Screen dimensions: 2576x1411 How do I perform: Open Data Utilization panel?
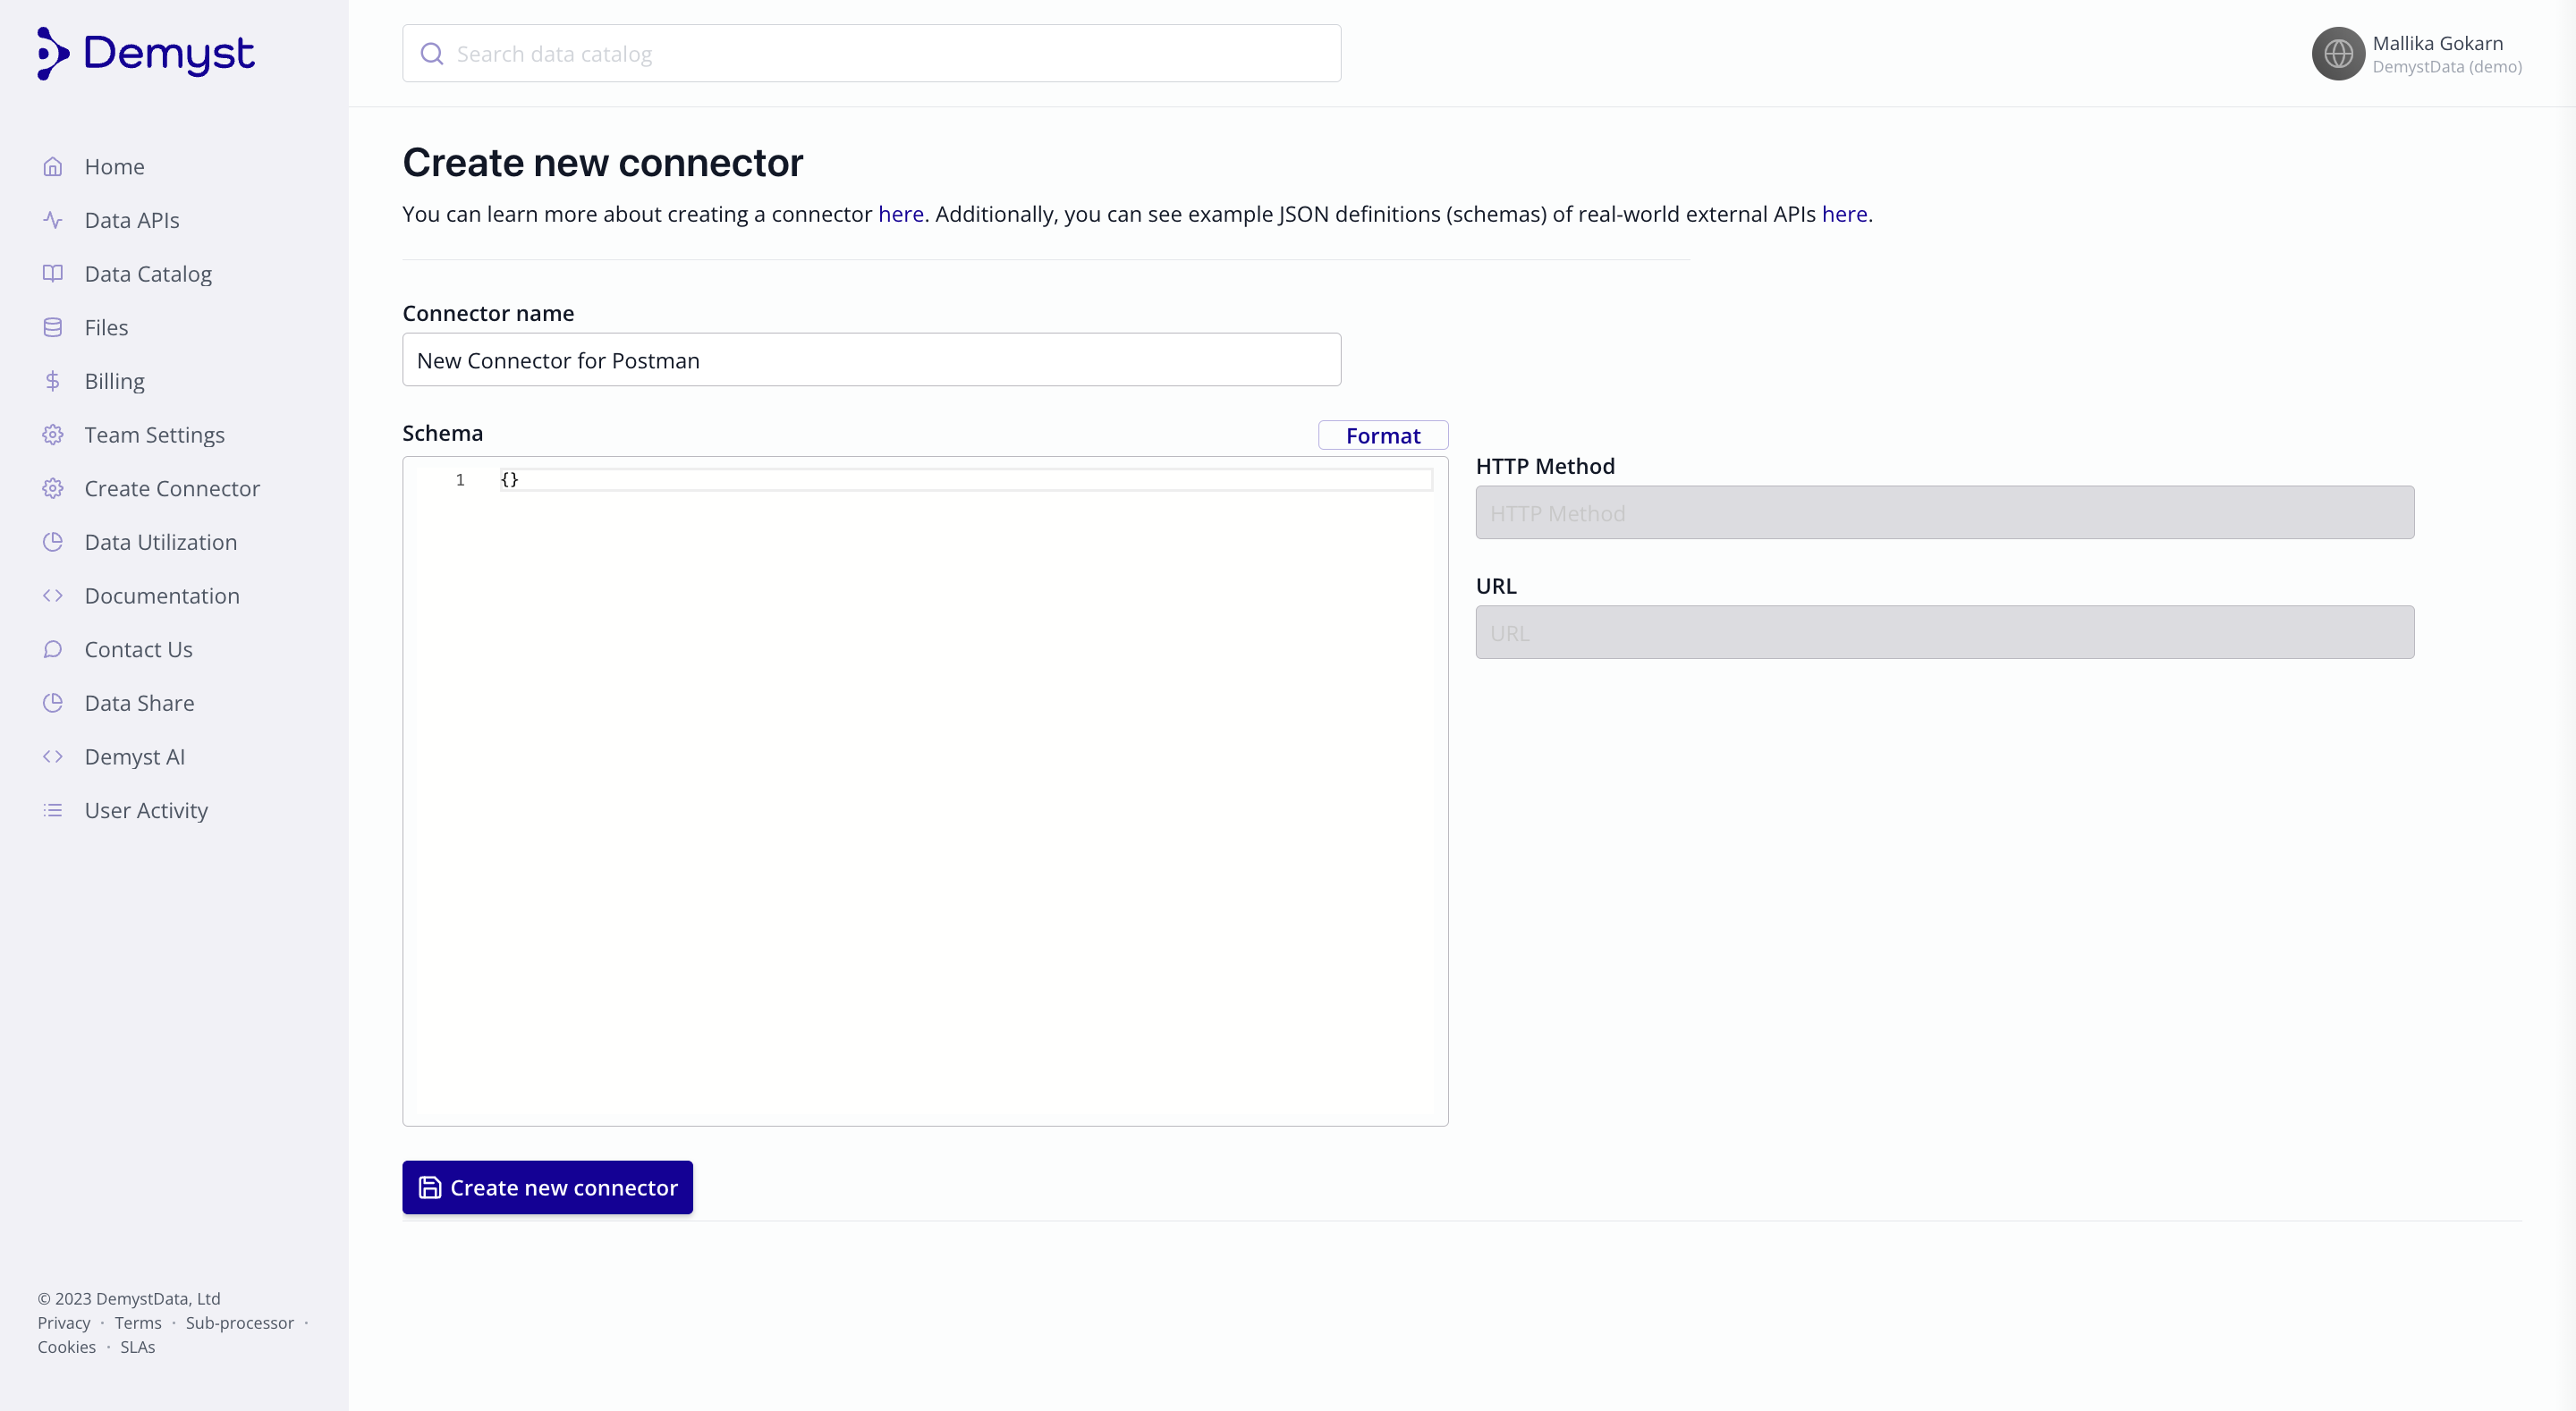pyautogui.click(x=160, y=542)
